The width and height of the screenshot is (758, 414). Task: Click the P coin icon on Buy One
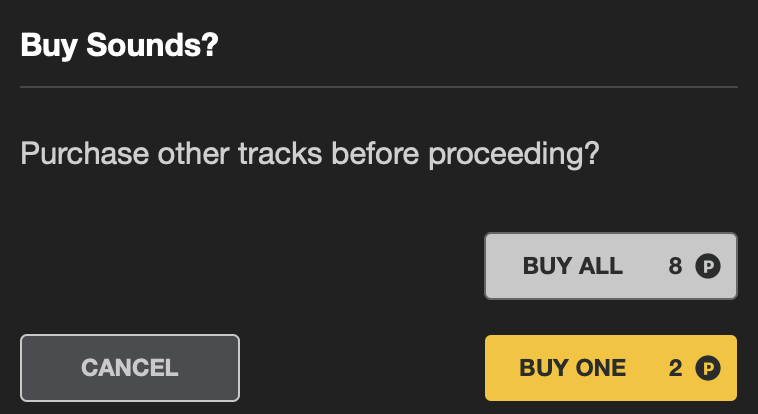(708, 369)
